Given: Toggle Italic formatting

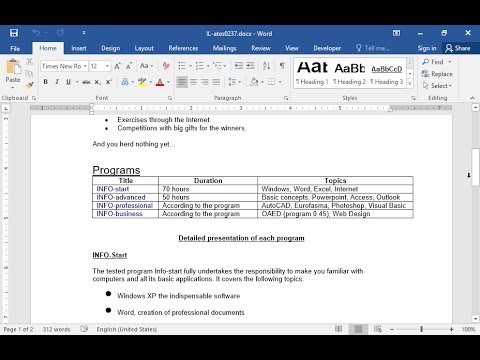Looking at the screenshot, I should click(57, 82).
